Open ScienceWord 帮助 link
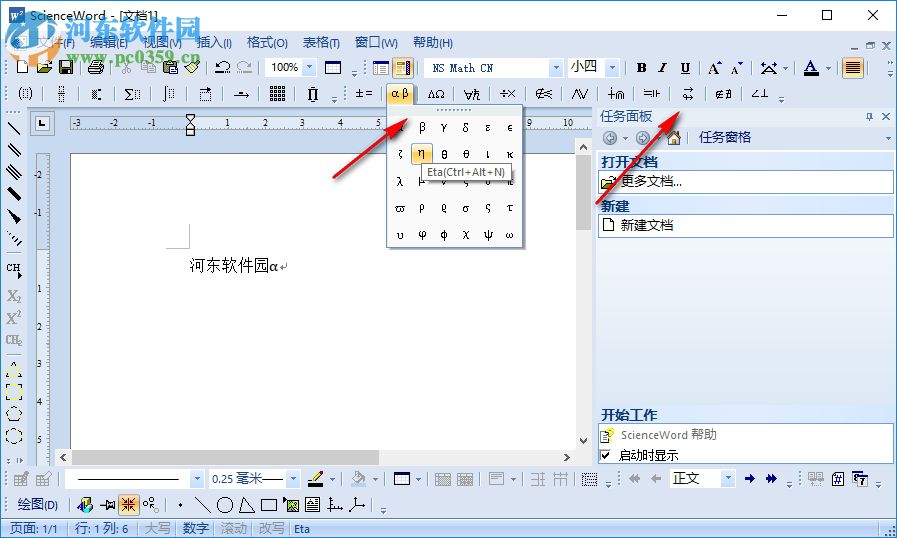This screenshot has width=897, height=538. coord(668,435)
